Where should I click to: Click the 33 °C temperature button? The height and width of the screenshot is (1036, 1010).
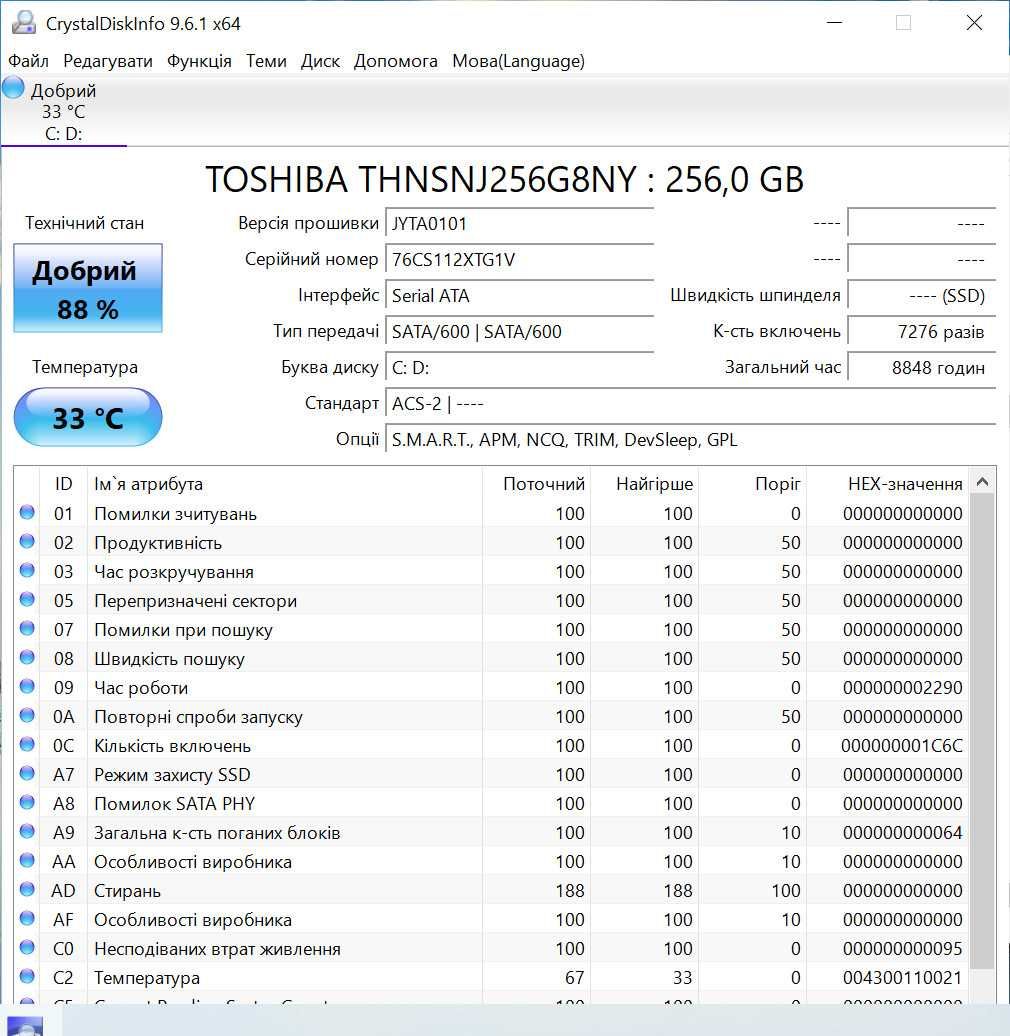pos(88,418)
